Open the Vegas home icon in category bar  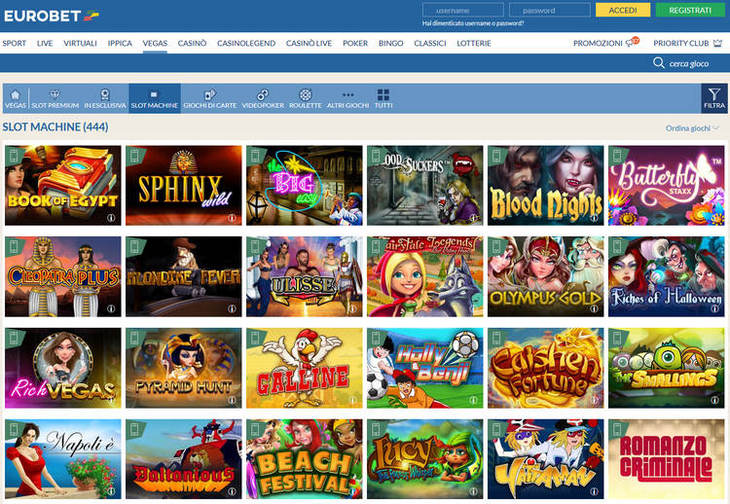click(x=15, y=94)
